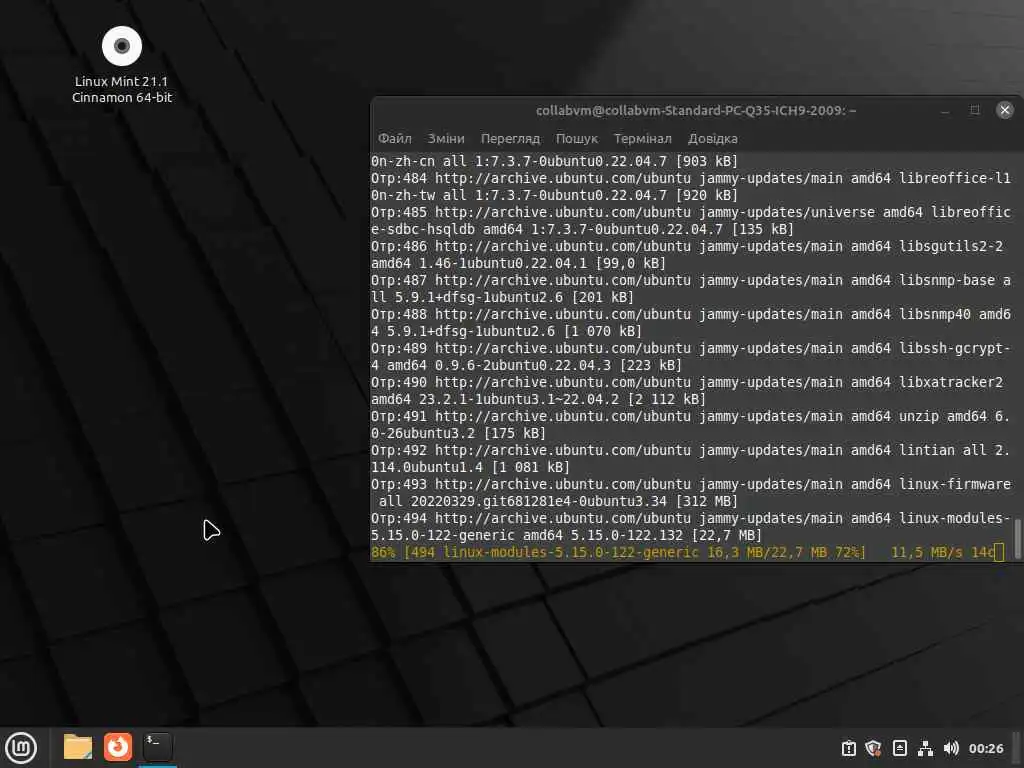Maximize the terminal window
Screen dimensions: 1024x768
pos(974,110)
